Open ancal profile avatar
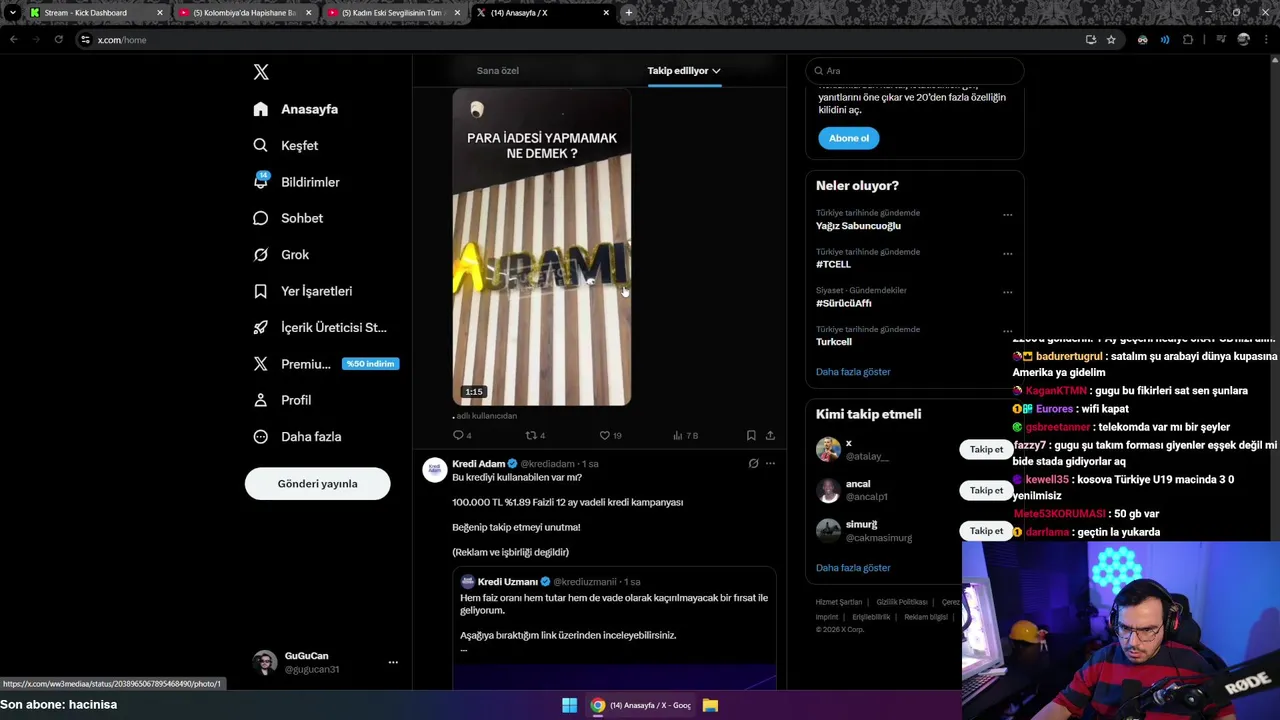The width and height of the screenshot is (1280, 720). (x=828, y=490)
